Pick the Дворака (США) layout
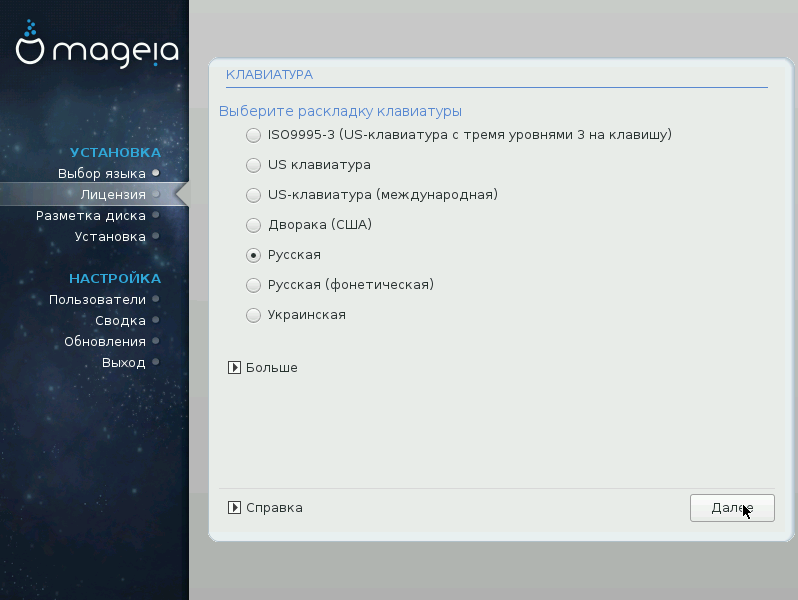The width and height of the screenshot is (798, 600). [x=253, y=224]
